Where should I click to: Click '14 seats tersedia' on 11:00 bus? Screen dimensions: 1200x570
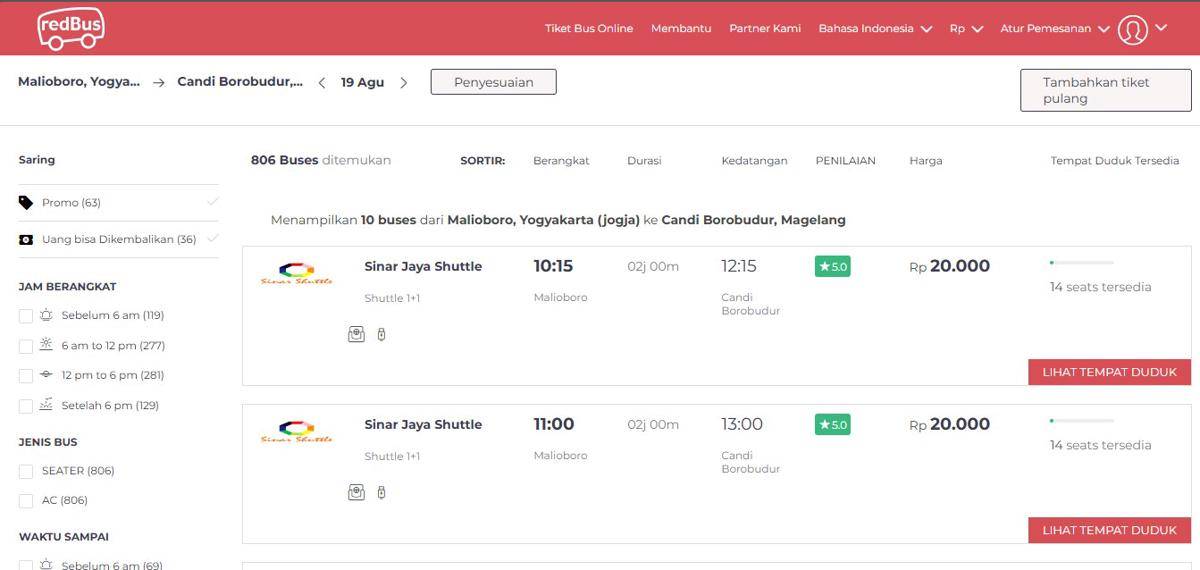1100,445
